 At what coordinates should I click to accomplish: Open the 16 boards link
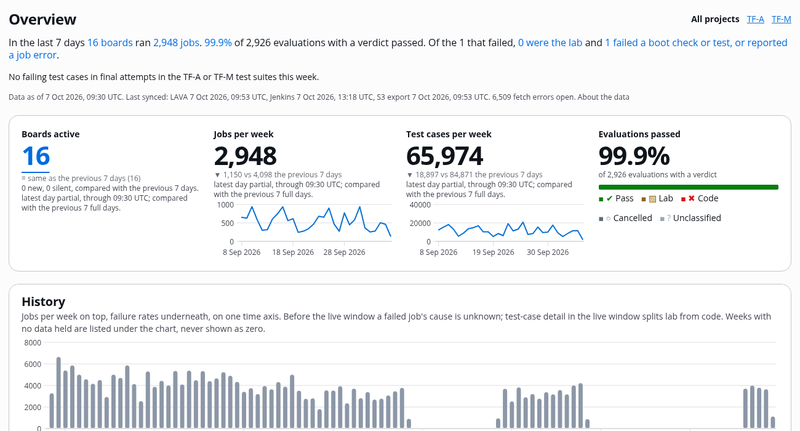point(110,43)
